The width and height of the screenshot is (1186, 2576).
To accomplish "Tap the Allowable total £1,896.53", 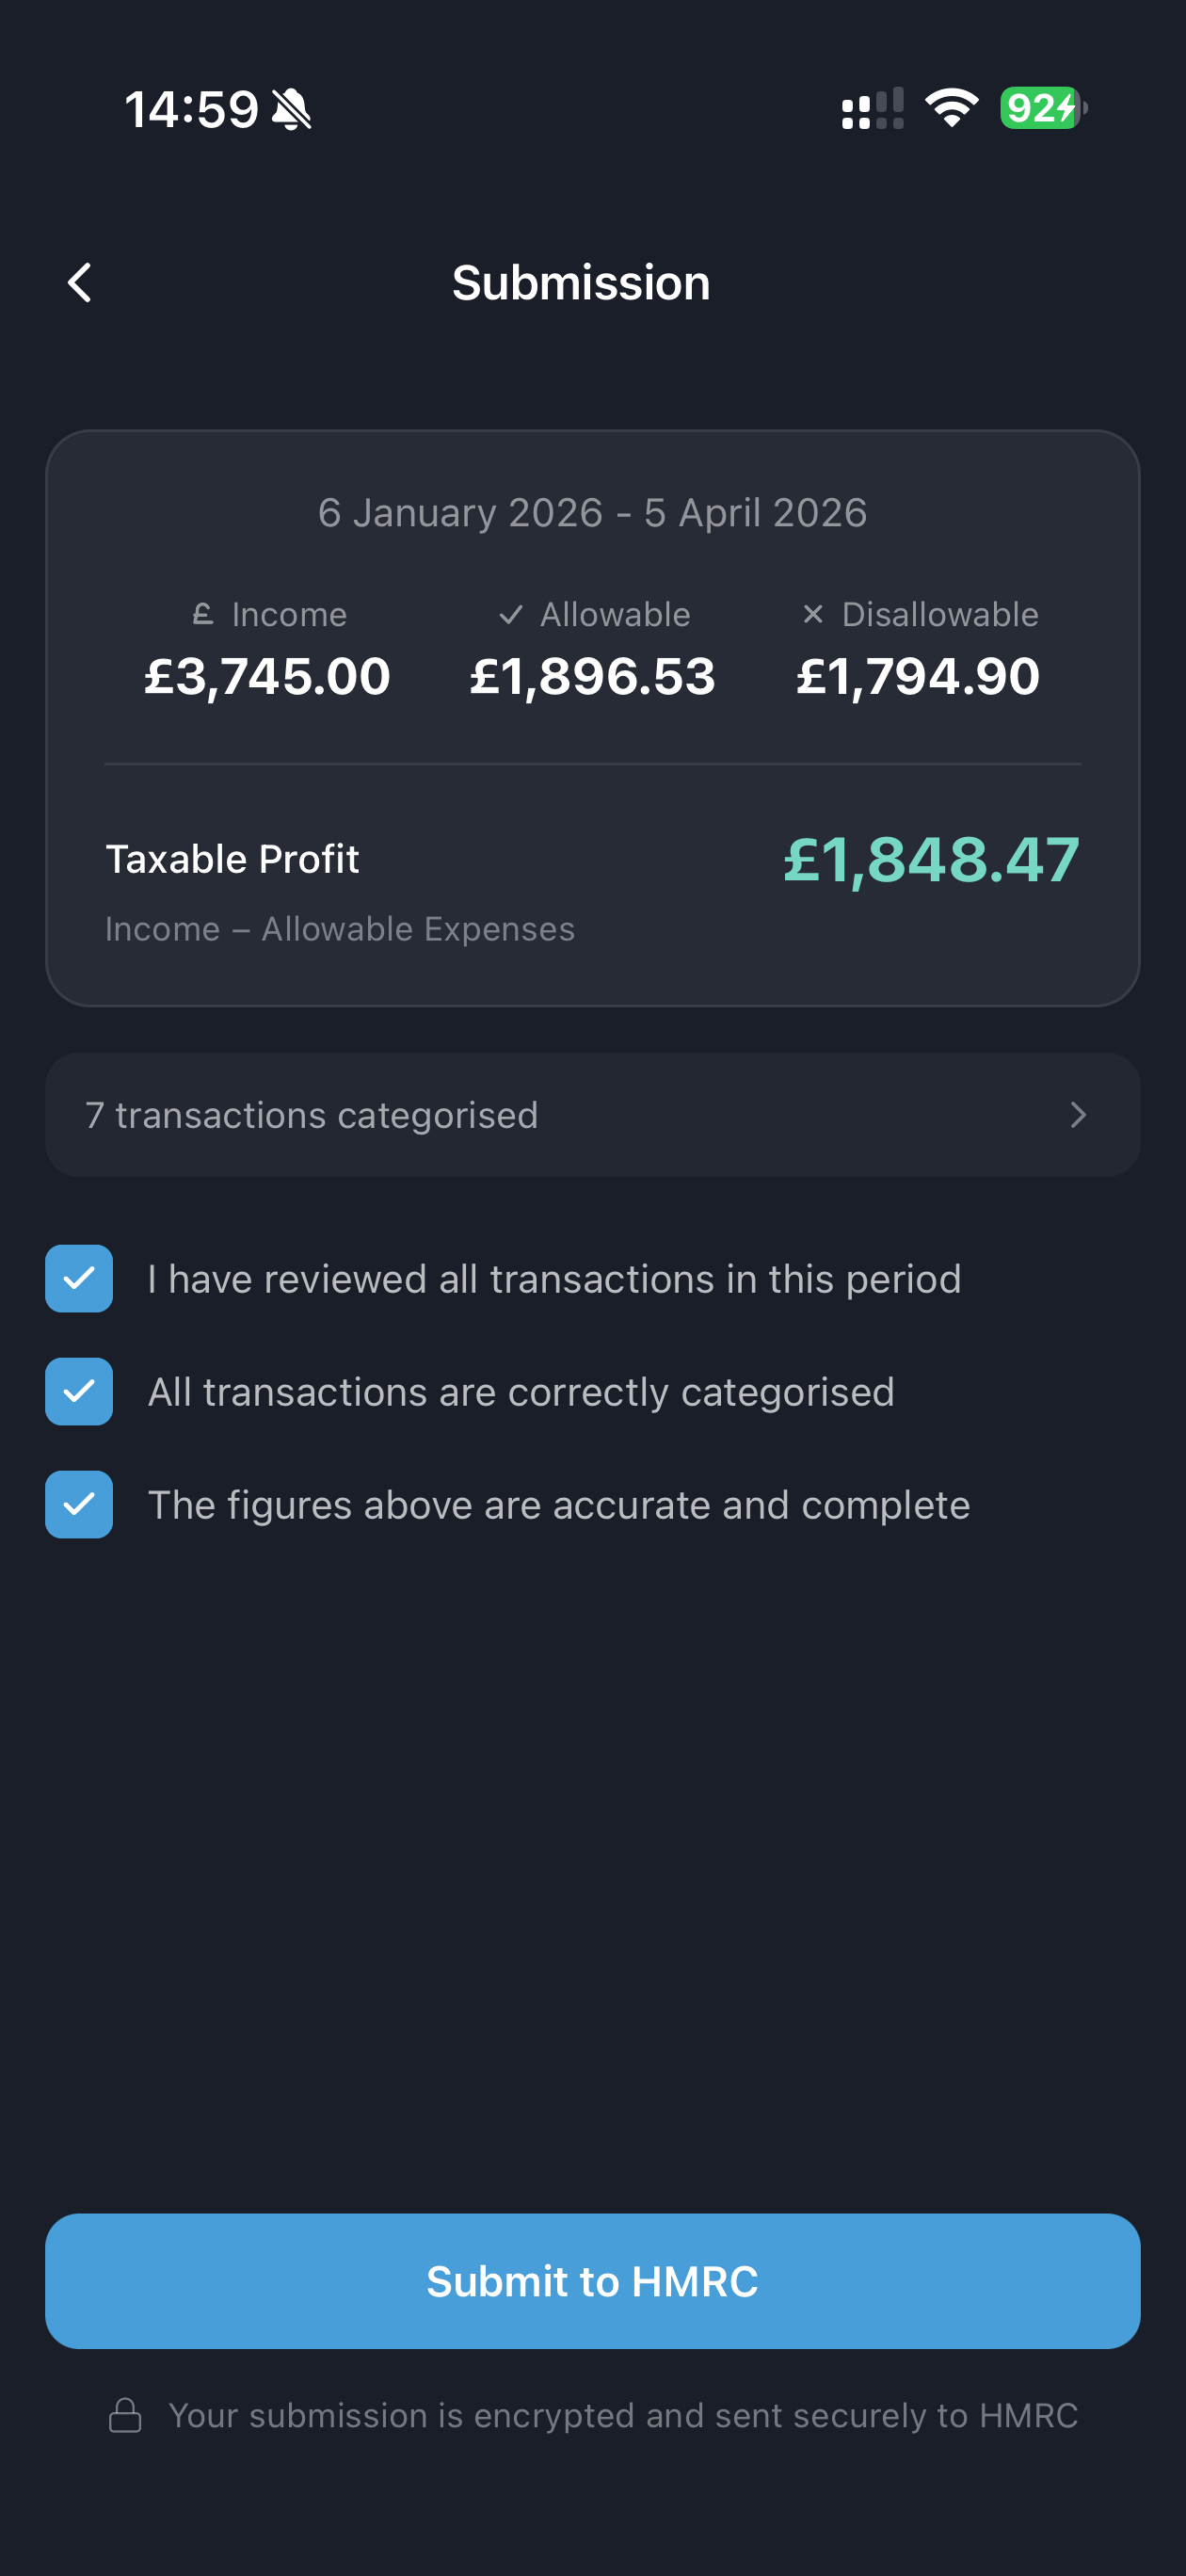I will tap(593, 676).
